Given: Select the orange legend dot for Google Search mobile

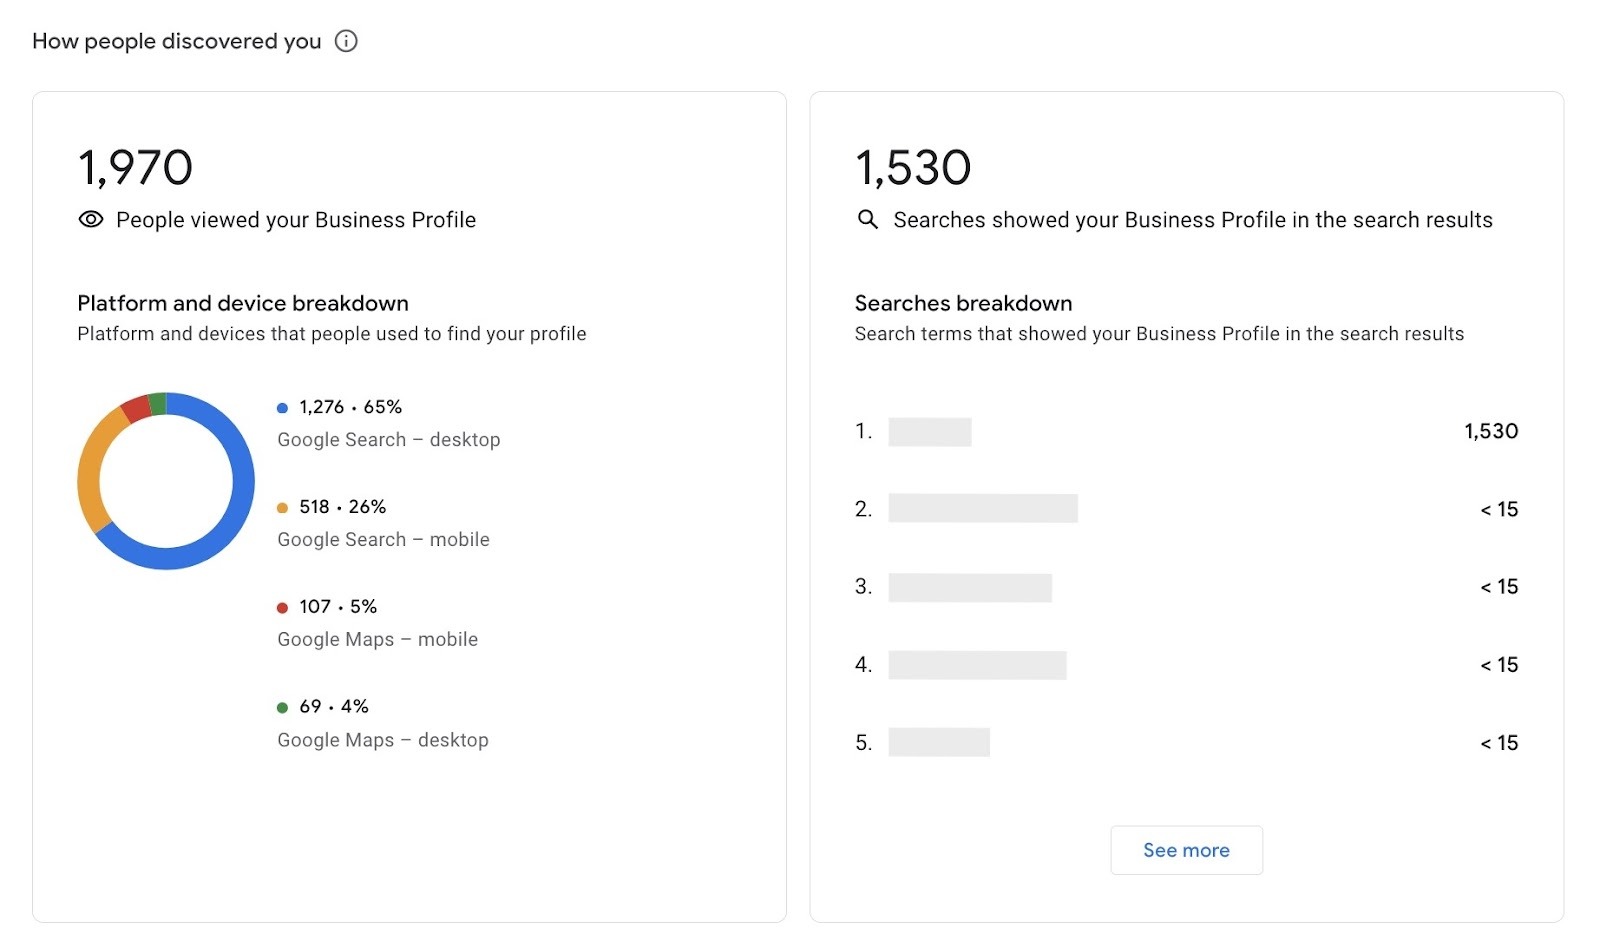Looking at the screenshot, I should pyautogui.click(x=281, y=507).
